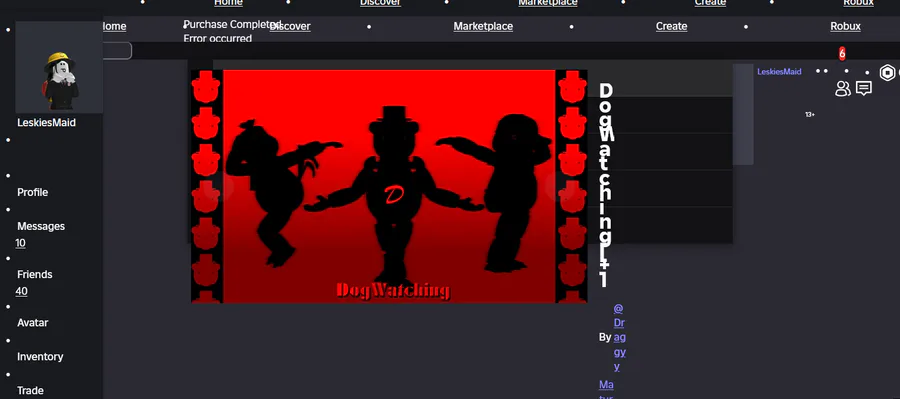Viewport: 900px width, 399px height.
Task: Click the search input field
Action: [x=118, y=51]
